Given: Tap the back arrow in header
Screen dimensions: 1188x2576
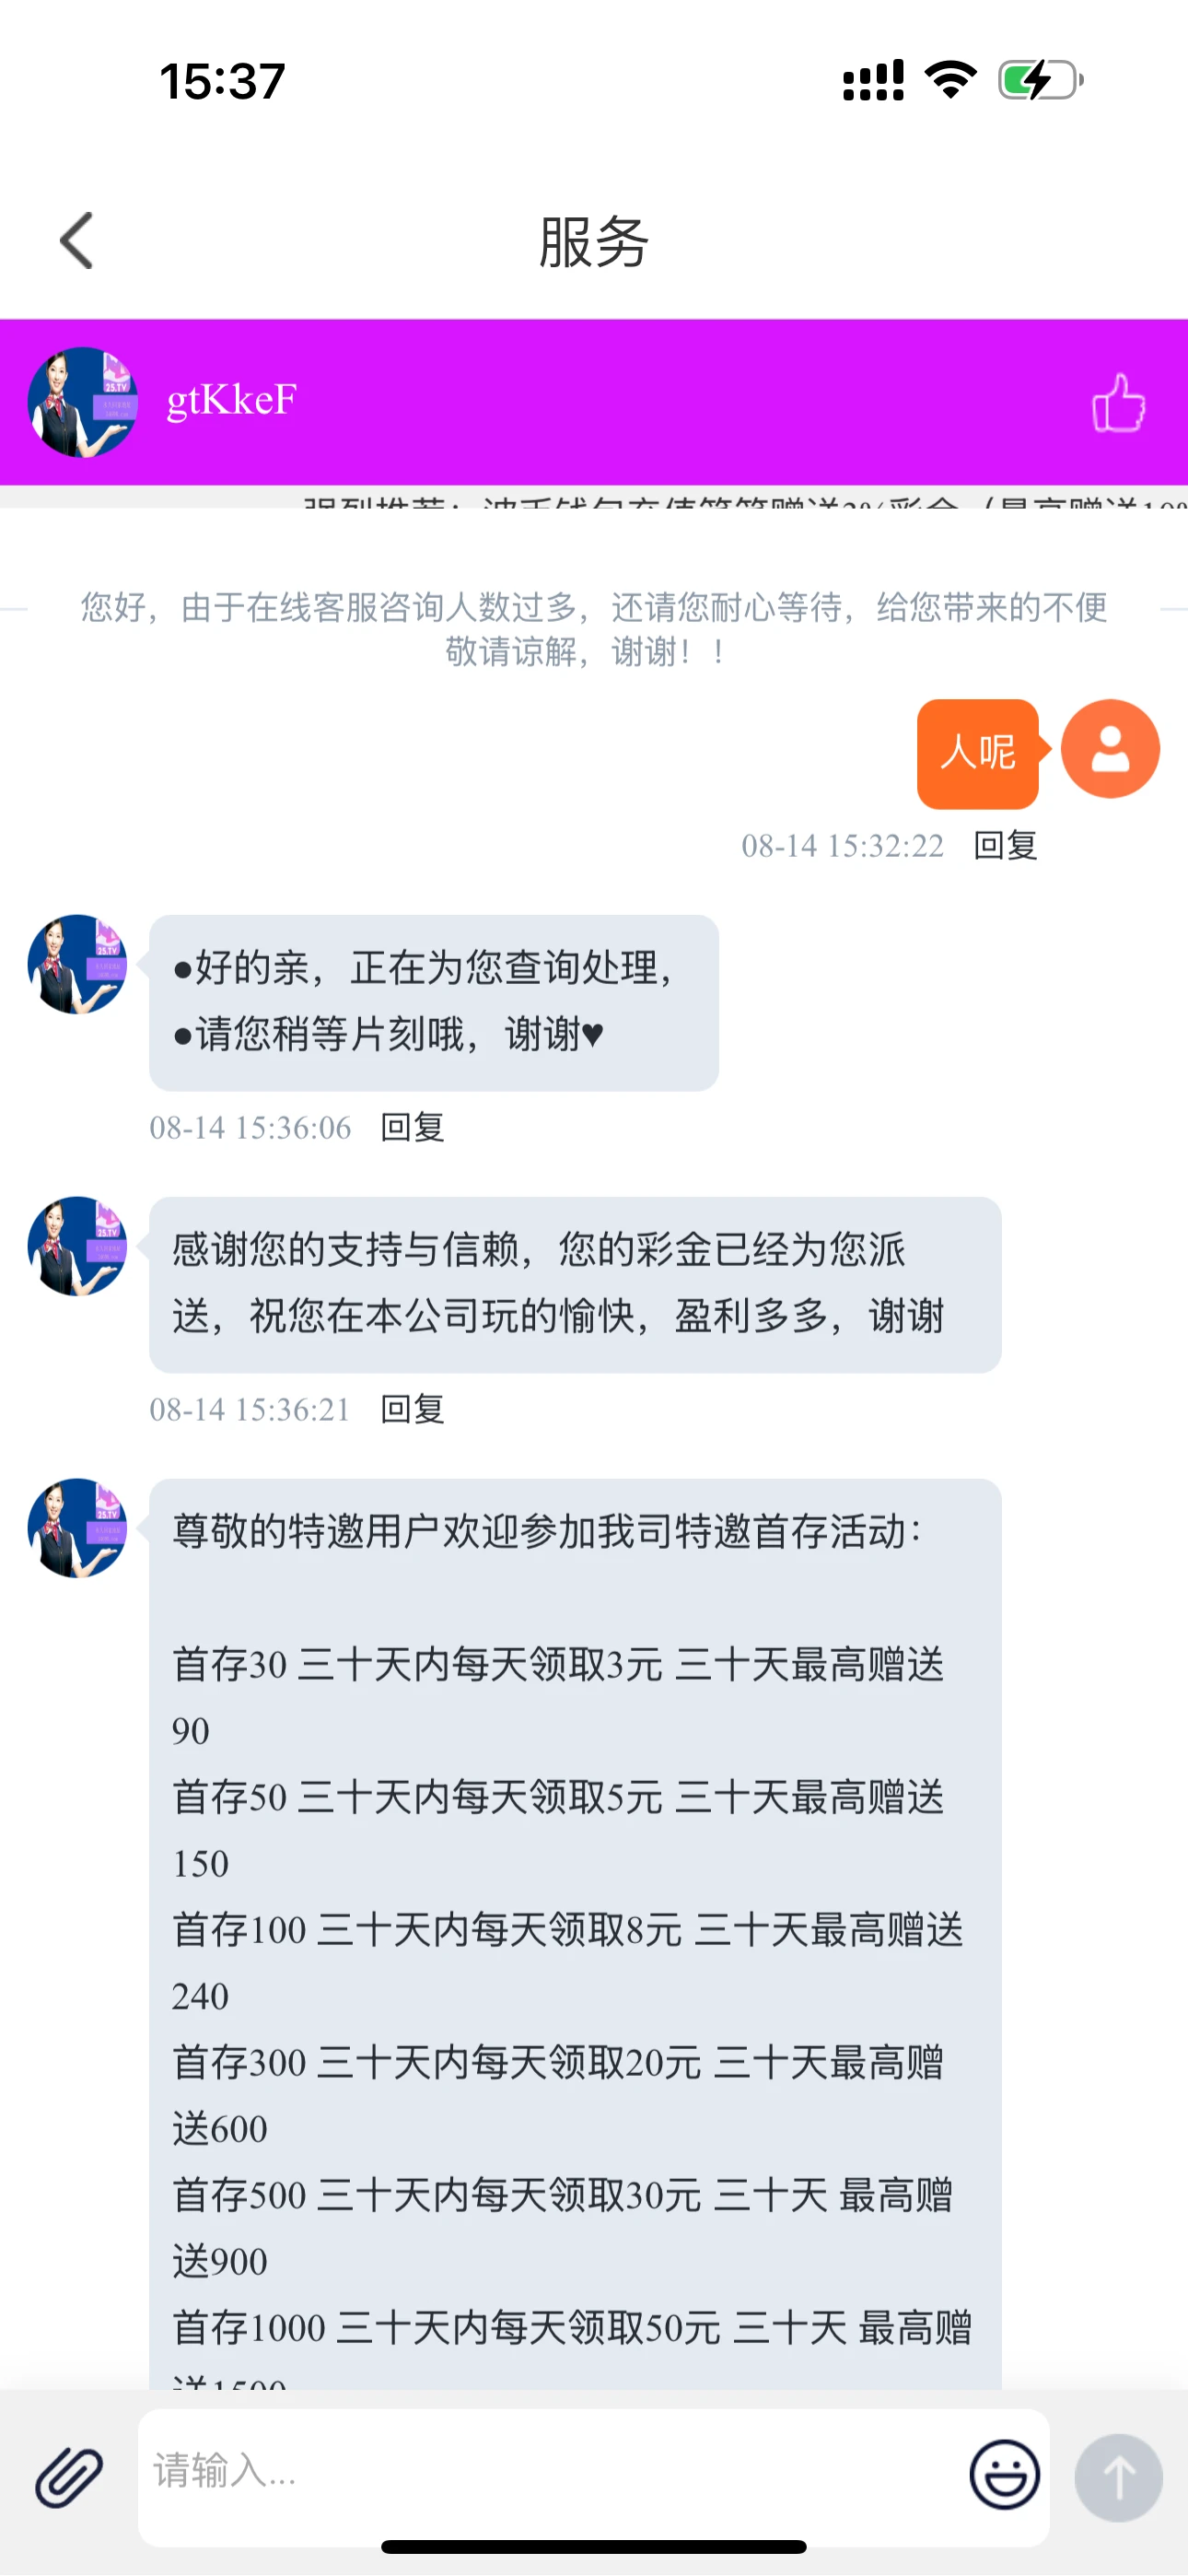Looking at the screenshot, I should pos(77,241).
